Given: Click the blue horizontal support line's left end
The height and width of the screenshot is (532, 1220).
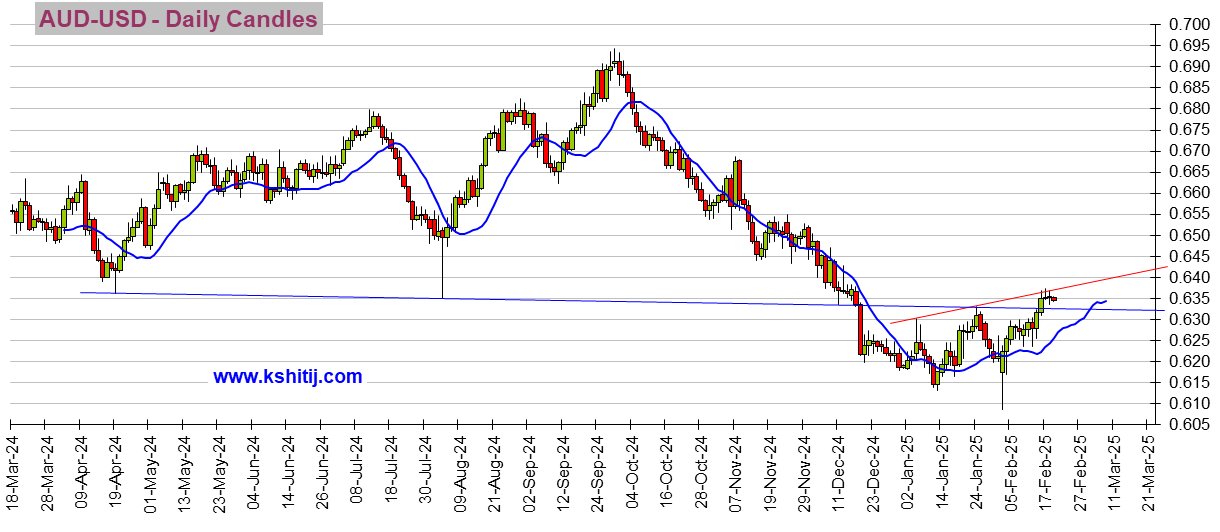Looking at the screenshot, I should pos(82,292).
